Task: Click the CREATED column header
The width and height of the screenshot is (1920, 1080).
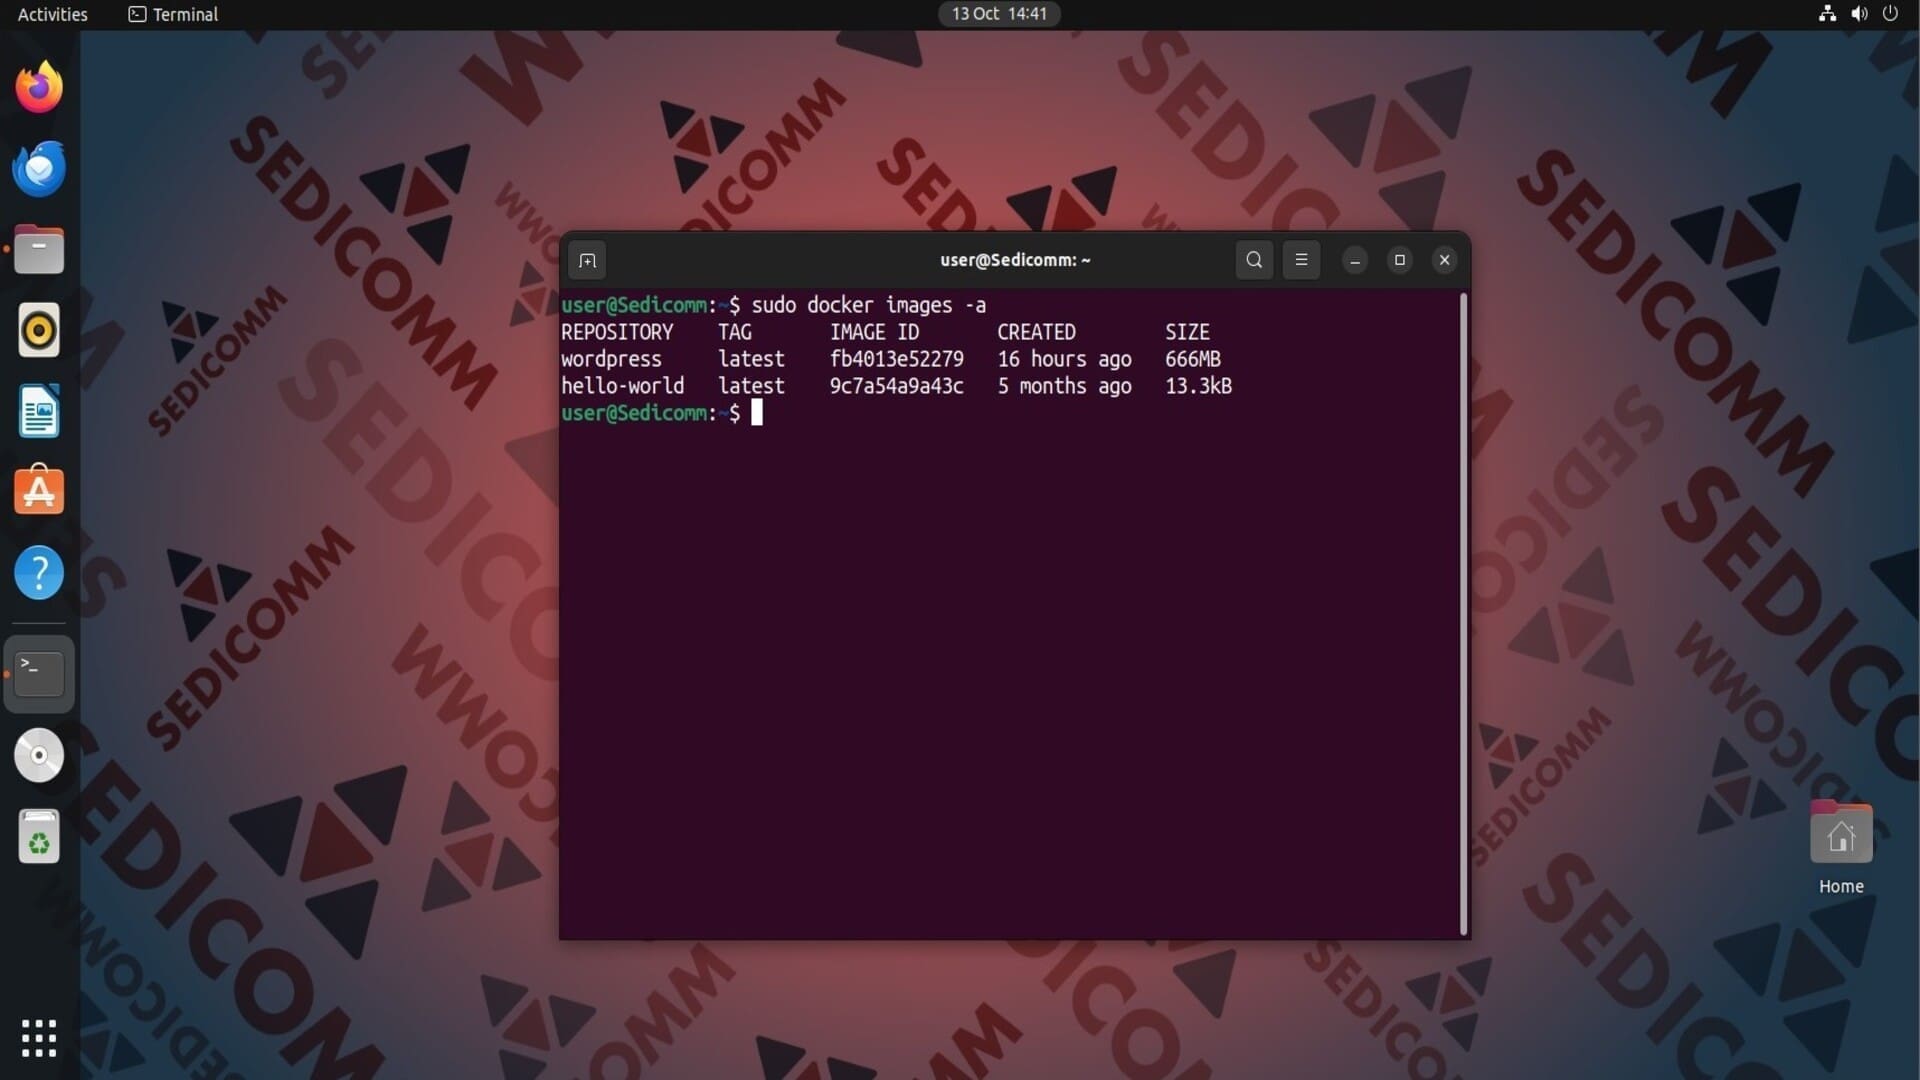Action: (x=1036, y=332)
